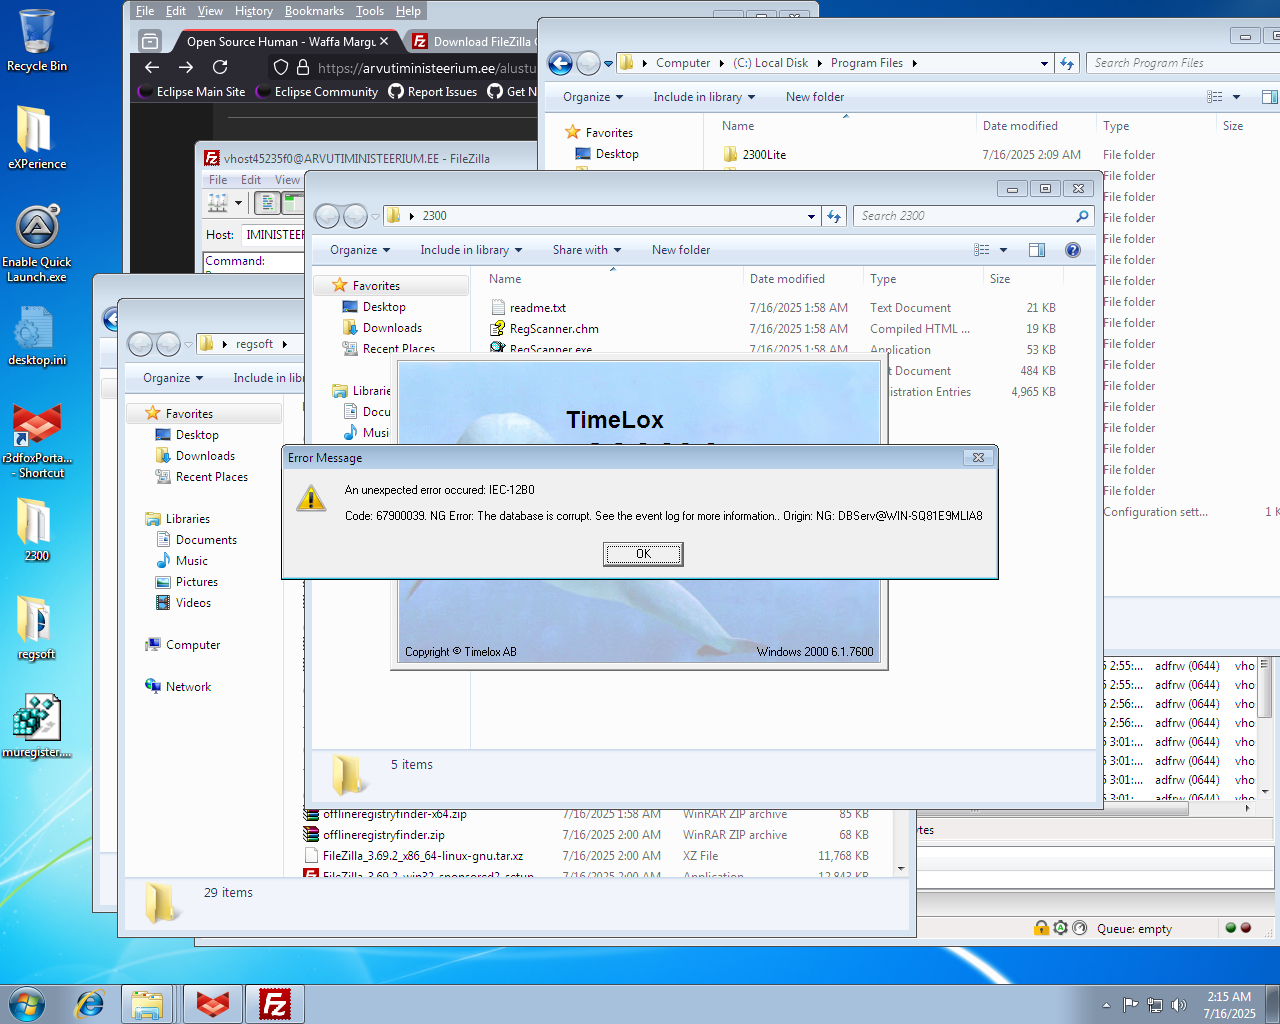Expand Organize menu in regsoft window
Image resolution: width=1280 pixels, height=1024 pixels.
(x=173, y=378)
